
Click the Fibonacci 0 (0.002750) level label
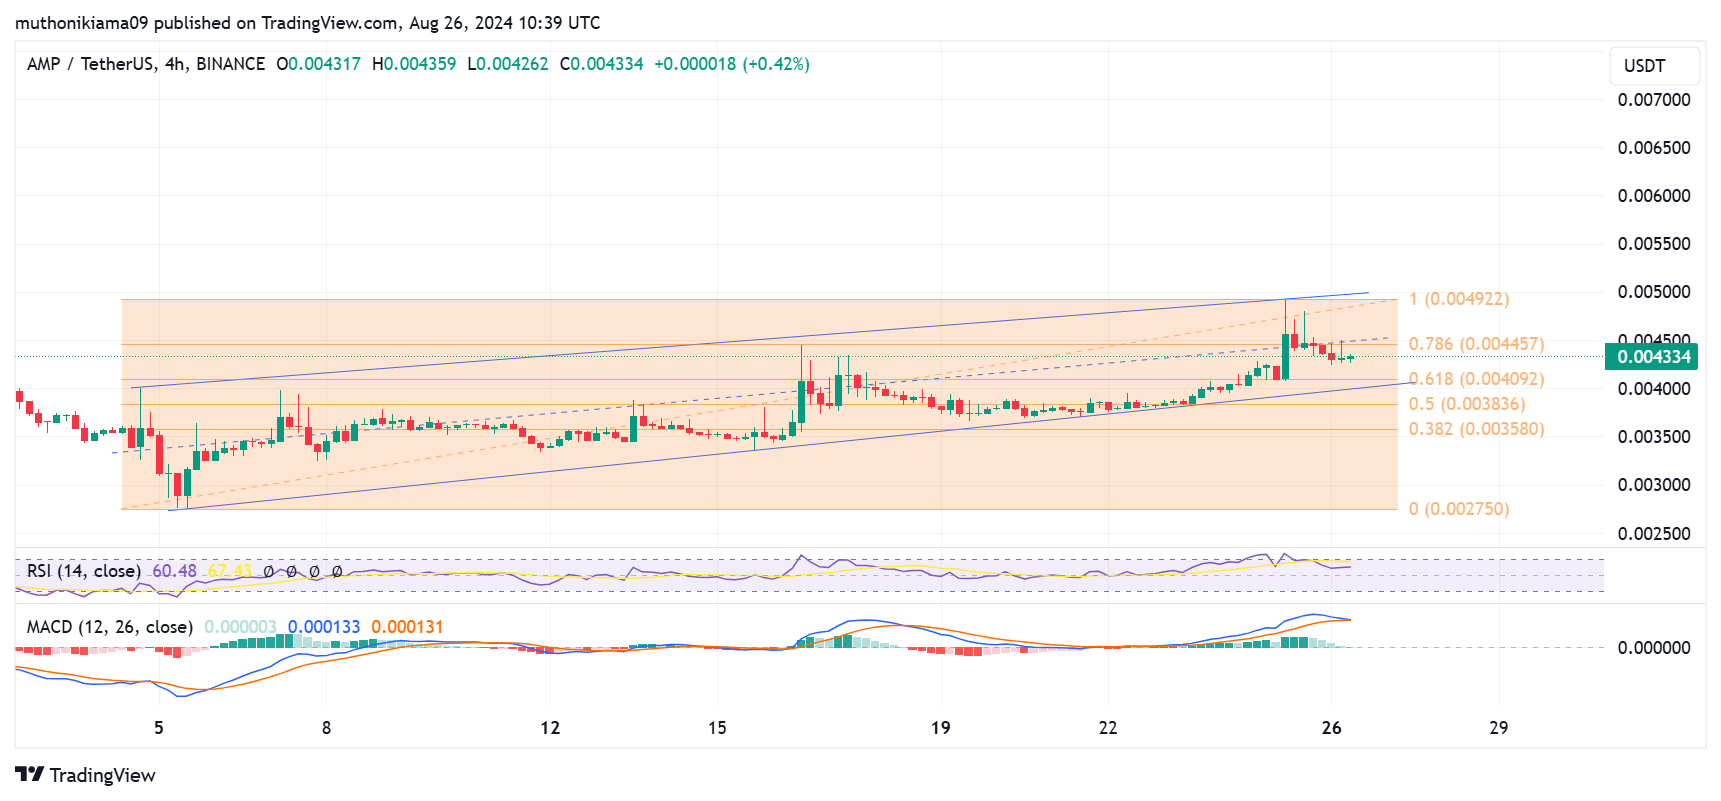(1458, 509)
